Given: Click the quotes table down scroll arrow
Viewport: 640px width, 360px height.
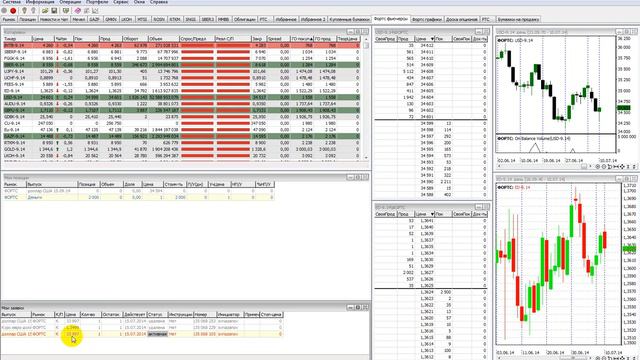Looking at the screenshot, I should 366,158.
